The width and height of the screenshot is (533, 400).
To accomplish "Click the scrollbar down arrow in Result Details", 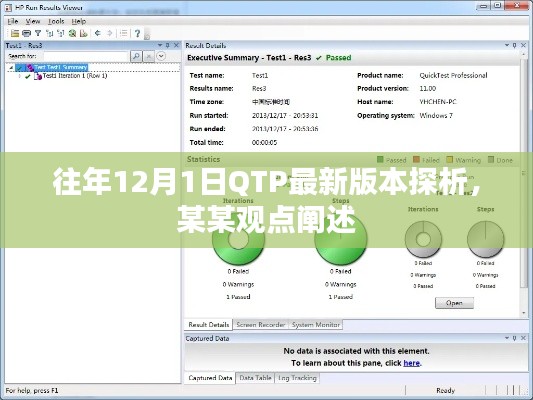I will point(524,313).
